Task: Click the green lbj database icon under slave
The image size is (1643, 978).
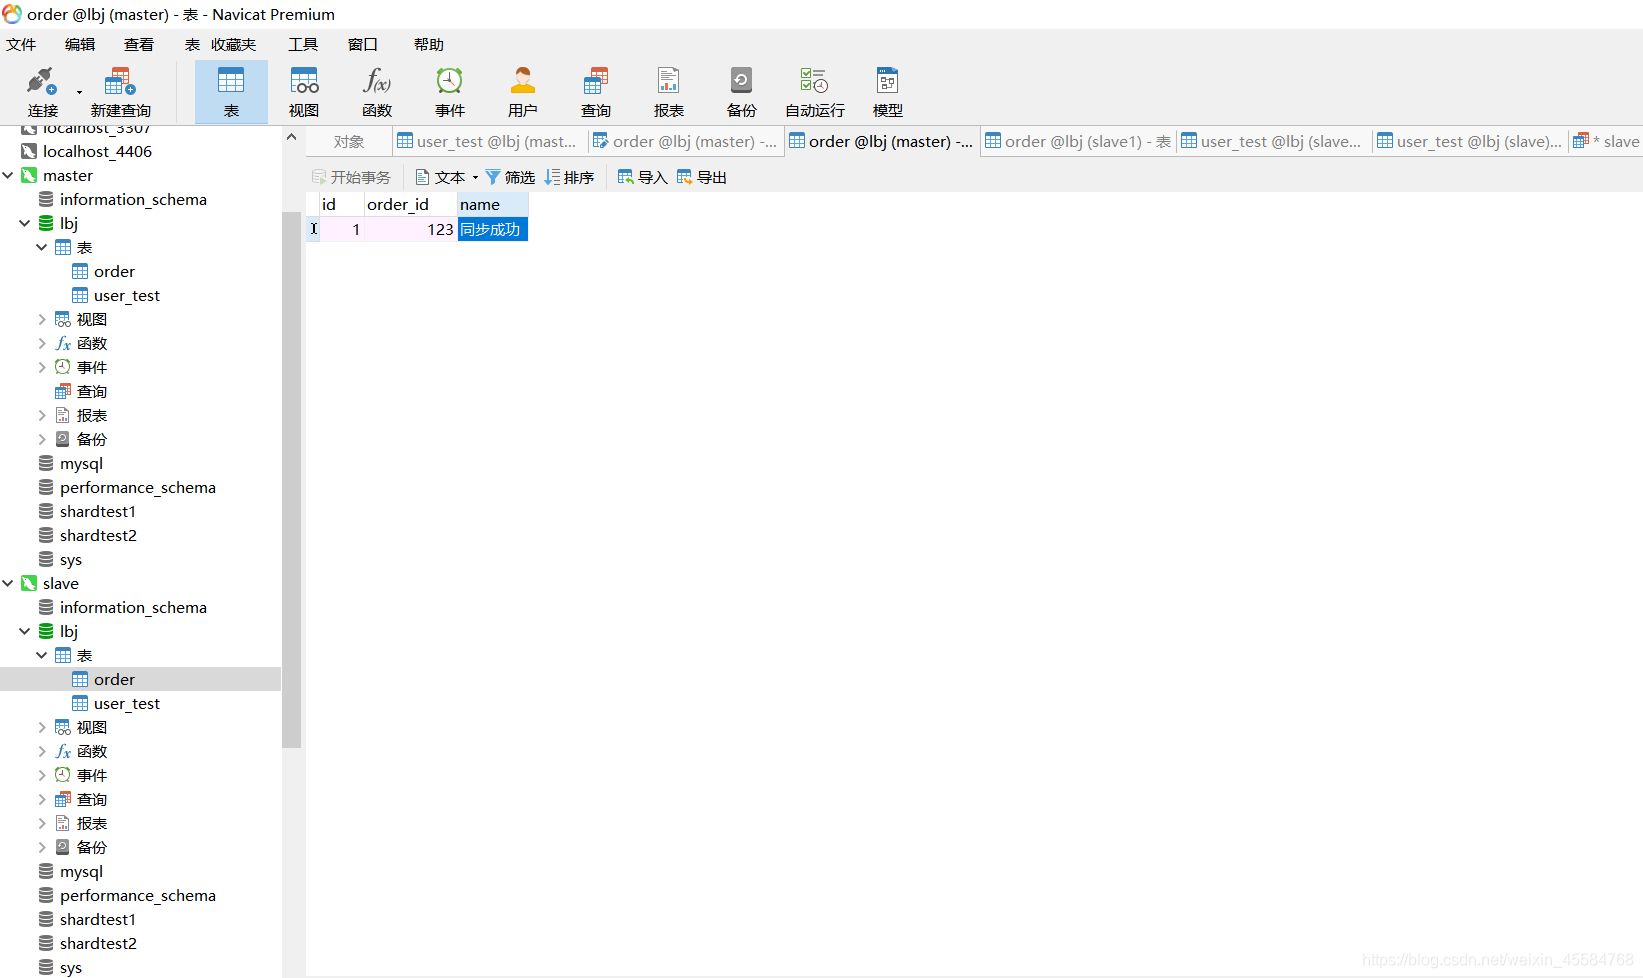Action: 46,631
